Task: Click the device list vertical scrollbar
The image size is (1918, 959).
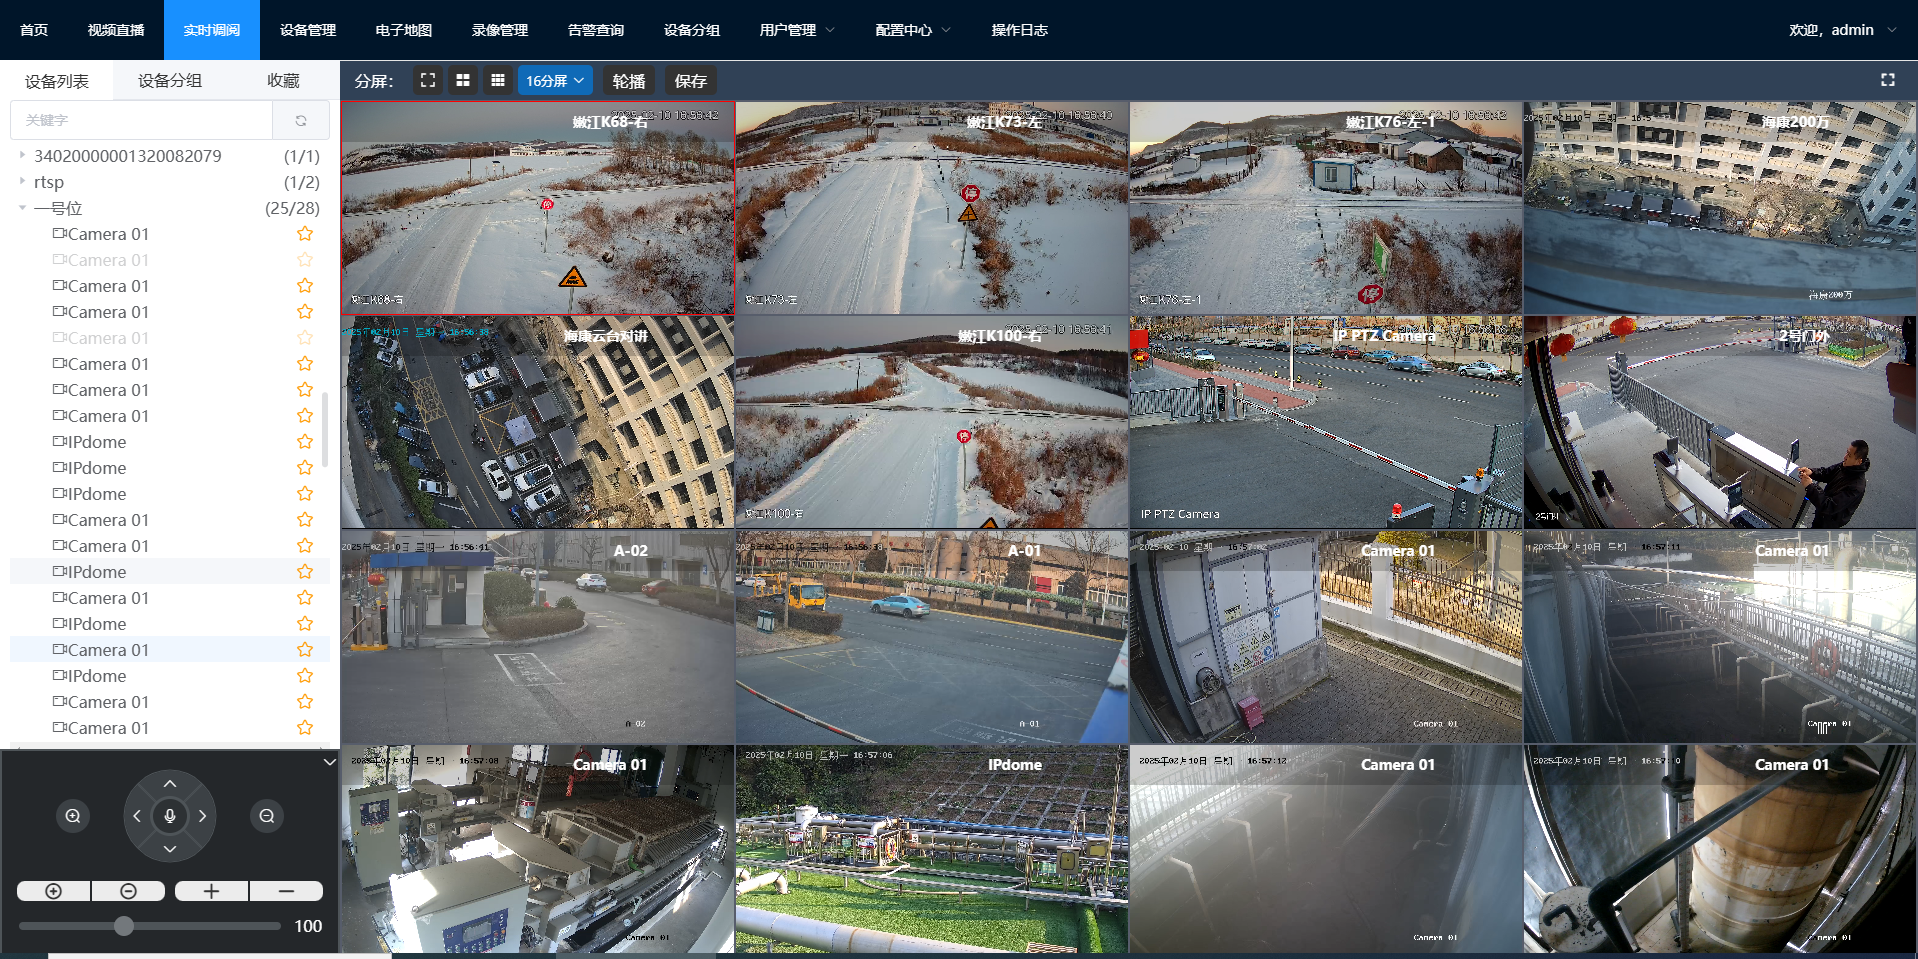Action: [325, 430]
